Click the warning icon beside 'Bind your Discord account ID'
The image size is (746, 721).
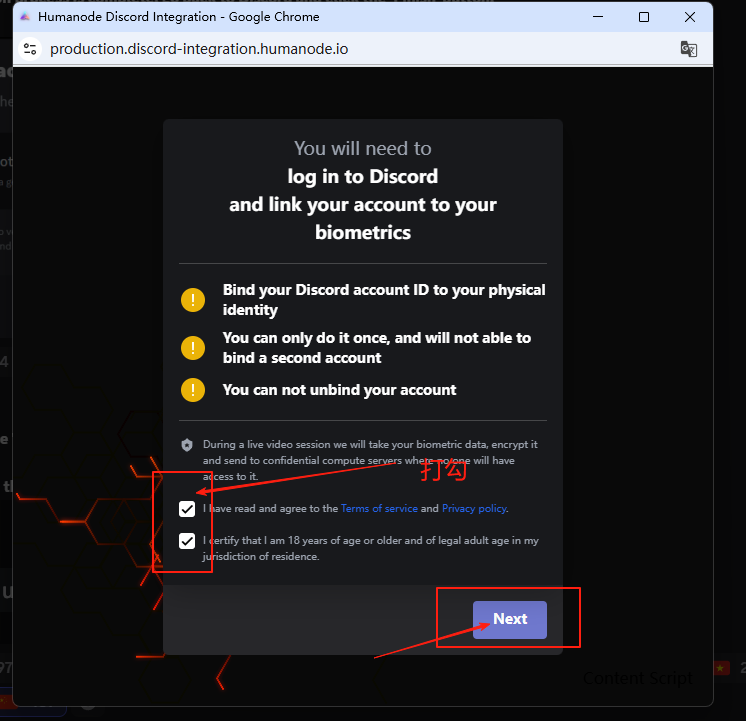[x=193, y=300]
